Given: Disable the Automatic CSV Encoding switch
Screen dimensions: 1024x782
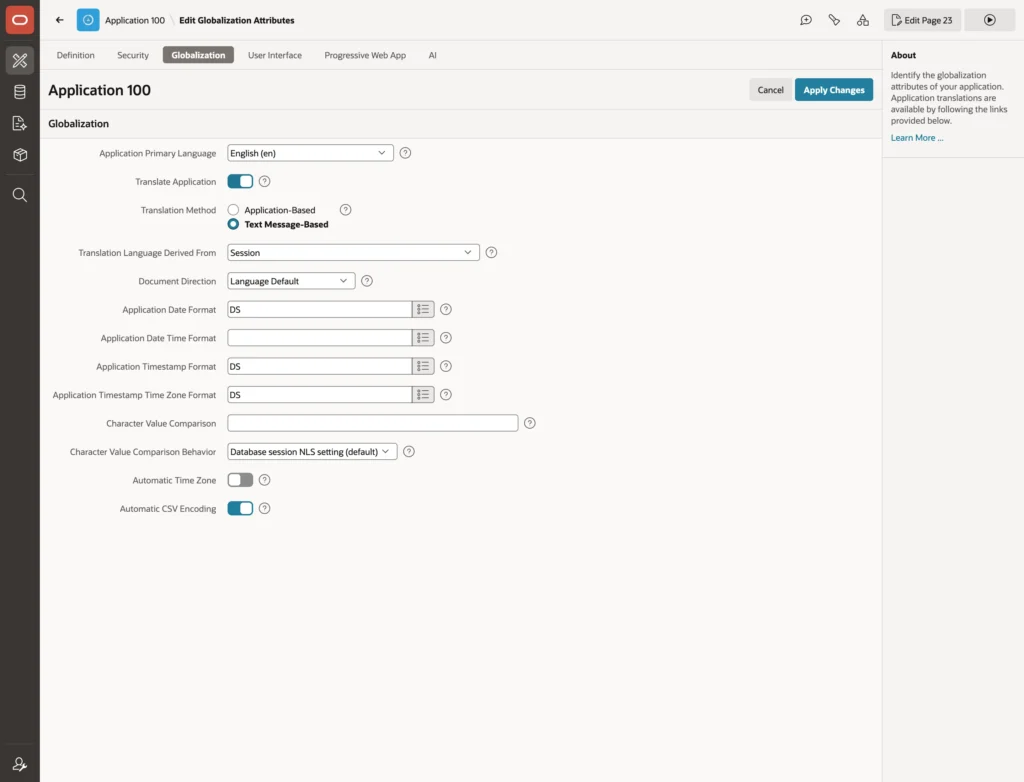Looking at the screenshot, I should point(240,508).
